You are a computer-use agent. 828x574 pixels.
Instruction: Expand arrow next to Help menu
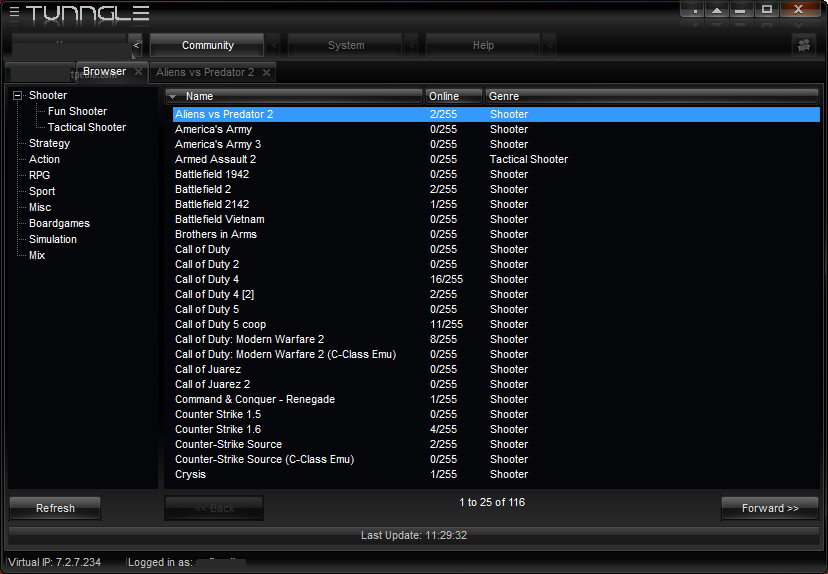pyautogui.click(x=549, y=45)
